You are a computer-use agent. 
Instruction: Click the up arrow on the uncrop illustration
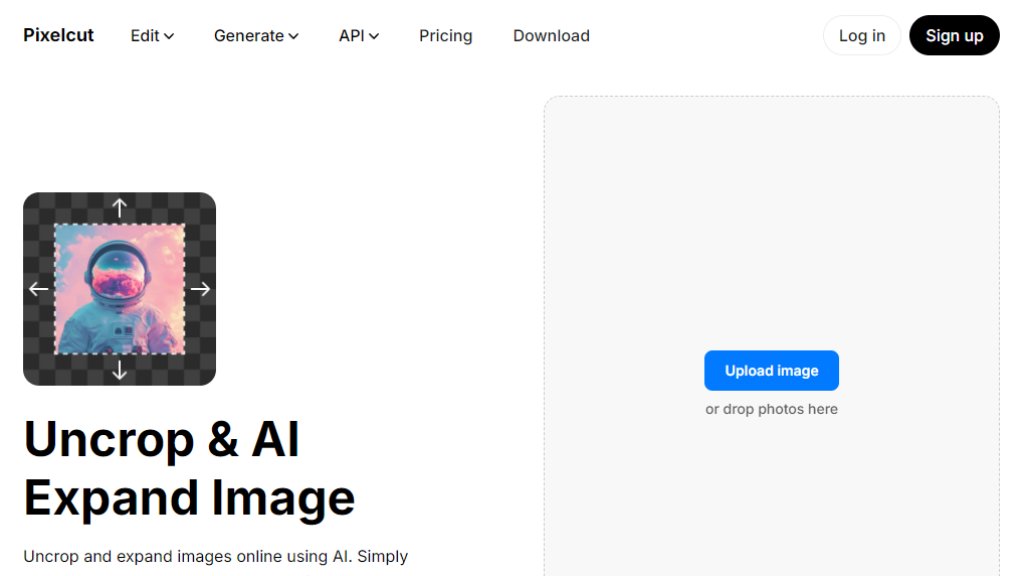119,208
